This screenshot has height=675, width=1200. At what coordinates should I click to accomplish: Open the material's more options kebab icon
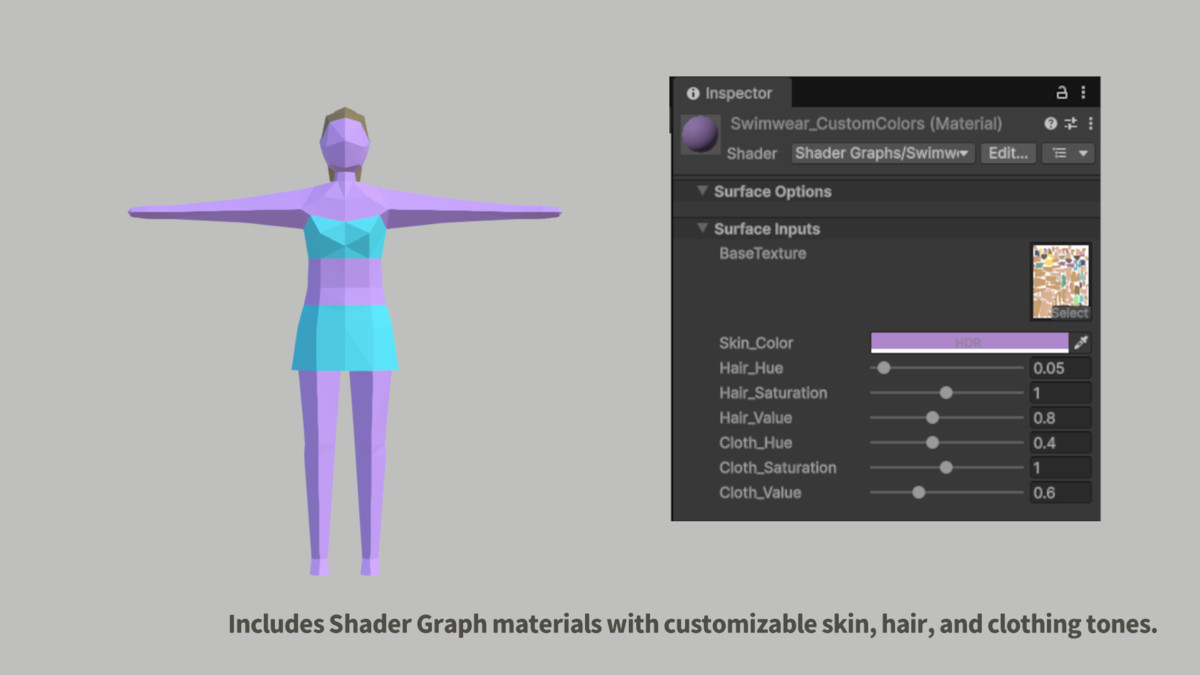[x=1090, y=123]
